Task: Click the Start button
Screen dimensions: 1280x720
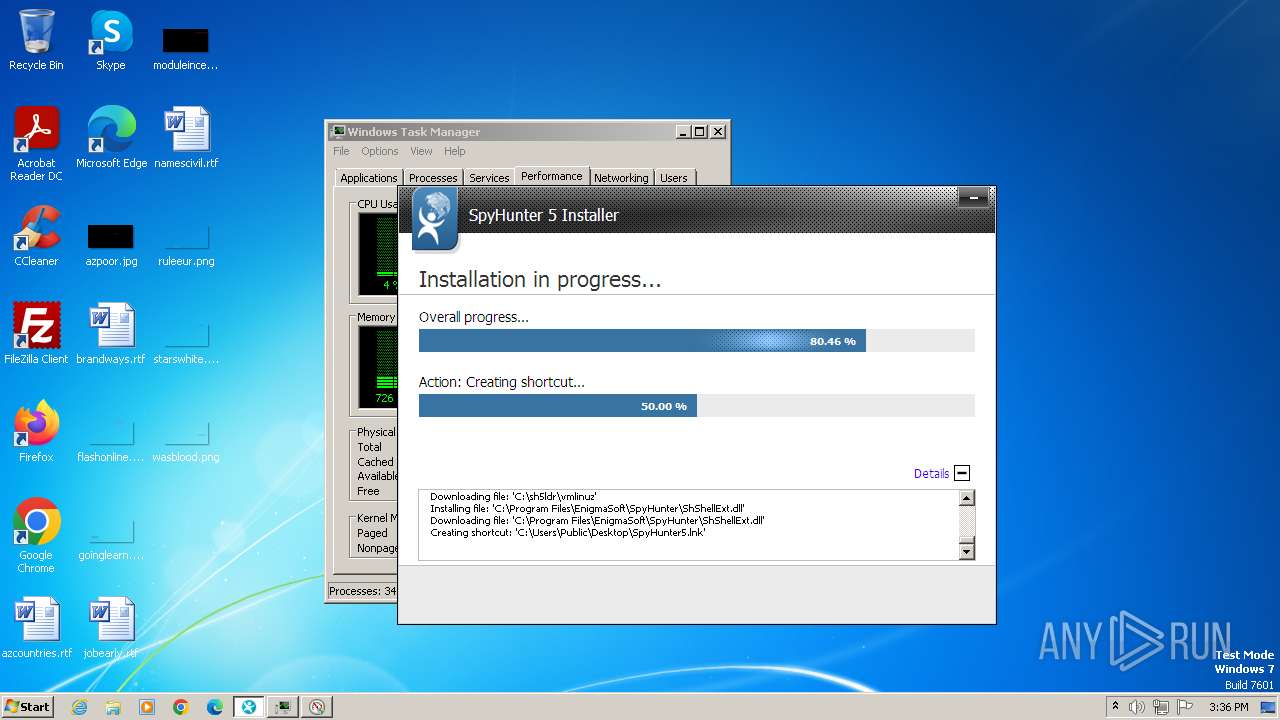Action: pyautogui.click(x=27, y=707)
